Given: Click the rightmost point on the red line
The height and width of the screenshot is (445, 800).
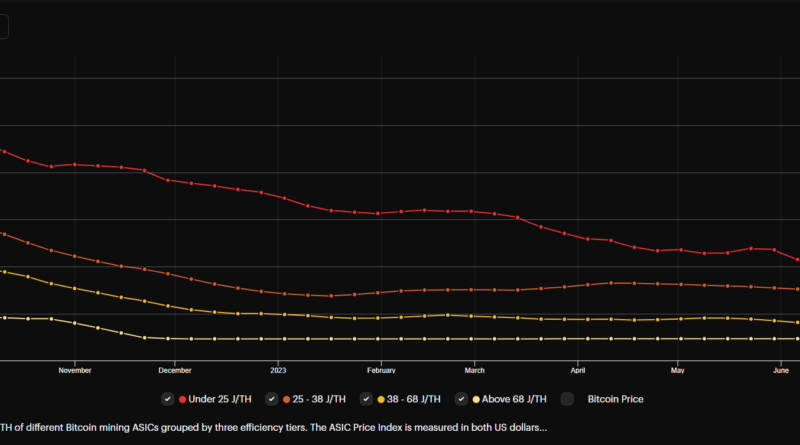Looking at the screenshot, I should click(x=798, y=260).
